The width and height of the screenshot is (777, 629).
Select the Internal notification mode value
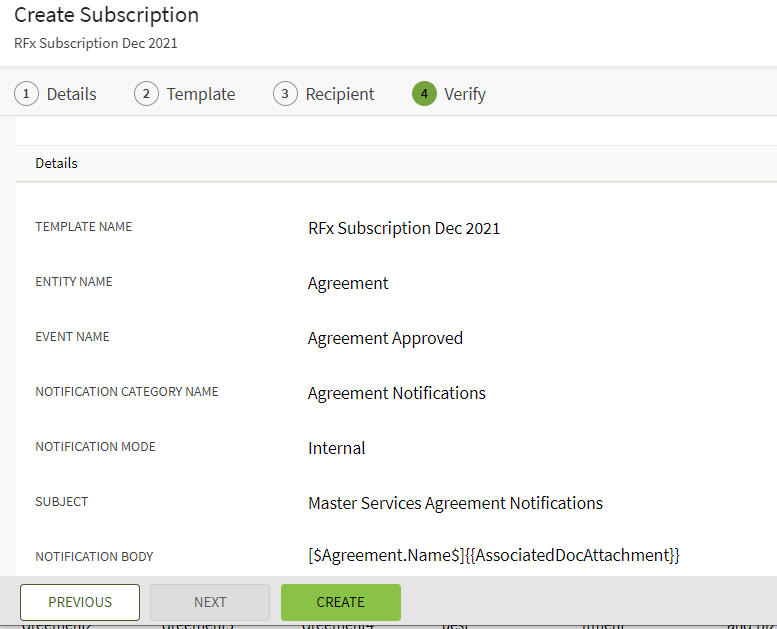point(336,448)
